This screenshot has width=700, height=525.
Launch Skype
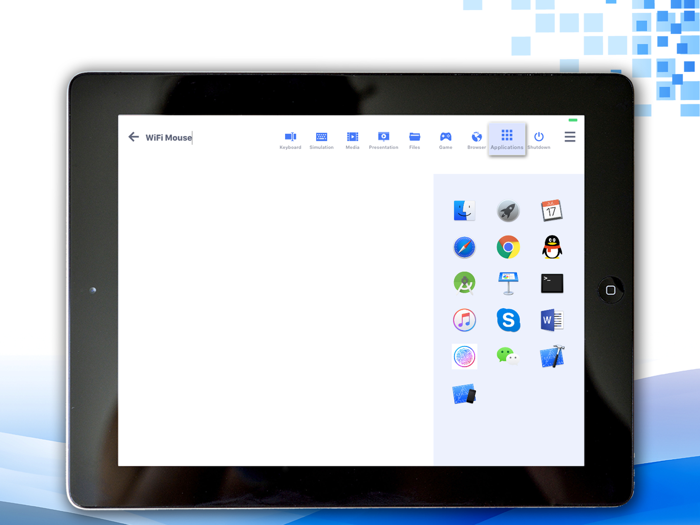tap(508, 320)
